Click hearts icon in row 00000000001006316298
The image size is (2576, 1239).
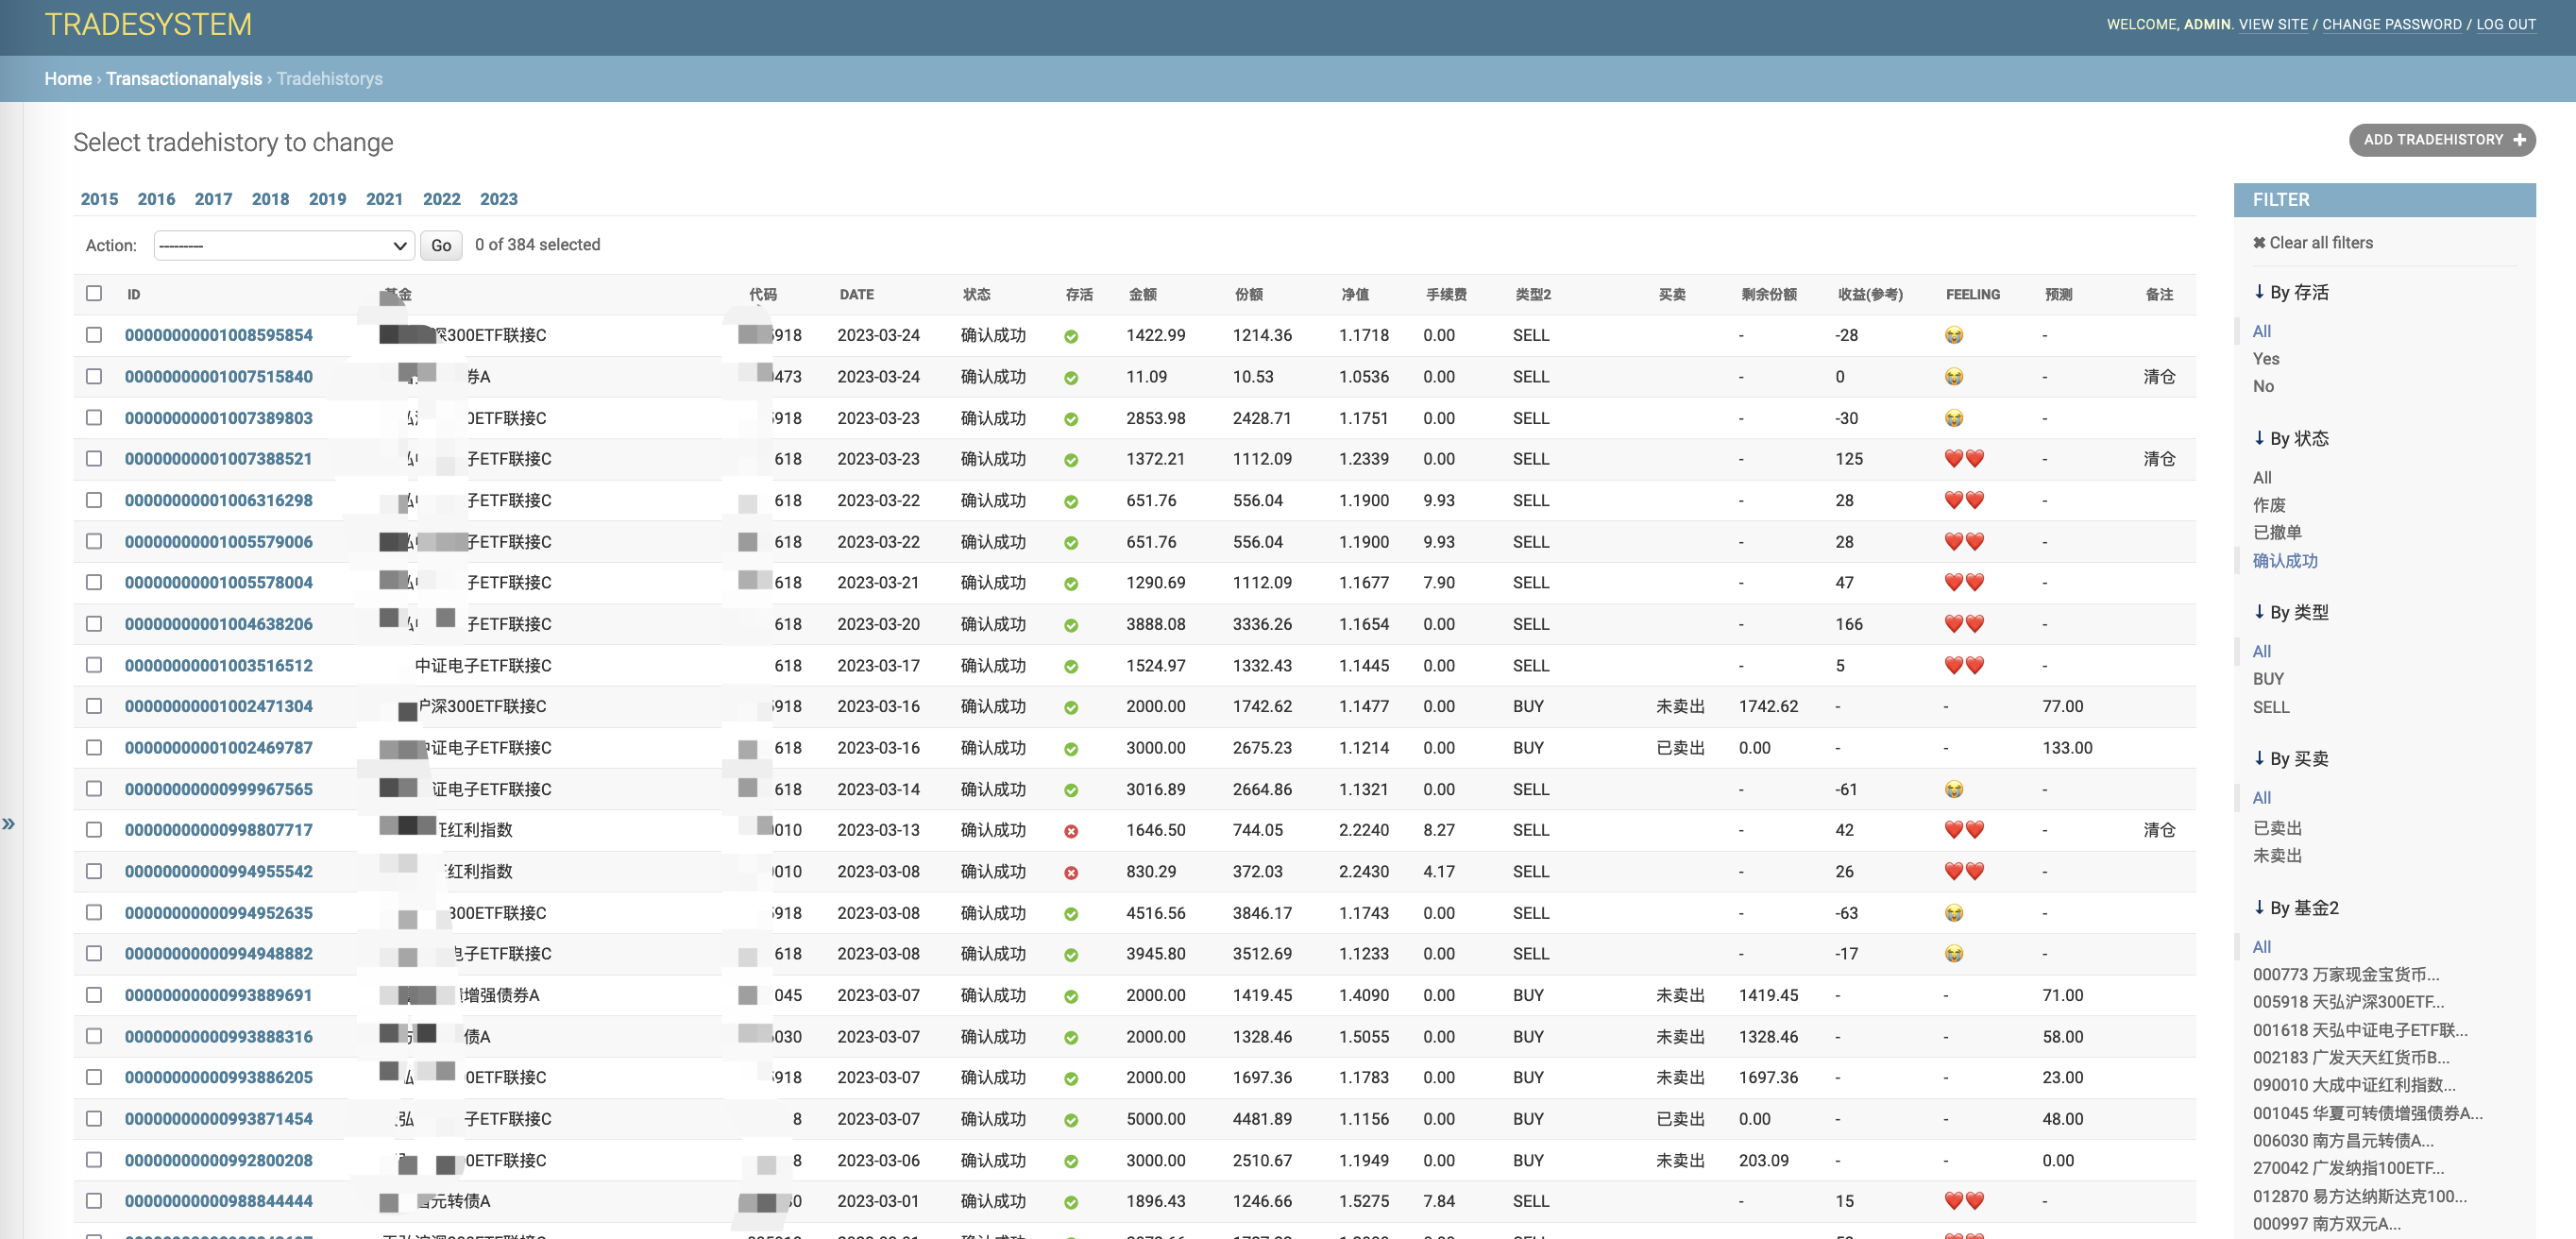pyautogui.click(x=1964, y=500)
